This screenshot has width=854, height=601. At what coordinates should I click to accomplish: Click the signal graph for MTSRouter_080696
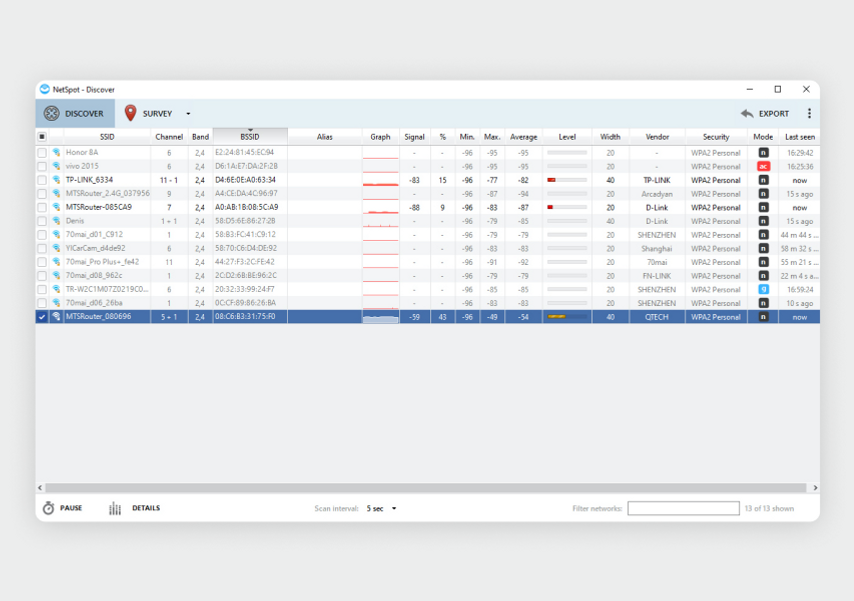(x=381, y=317)
